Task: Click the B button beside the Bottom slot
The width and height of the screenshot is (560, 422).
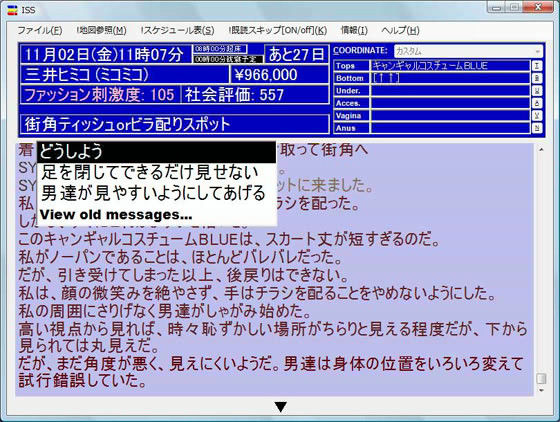Action: tap(537, 78)
